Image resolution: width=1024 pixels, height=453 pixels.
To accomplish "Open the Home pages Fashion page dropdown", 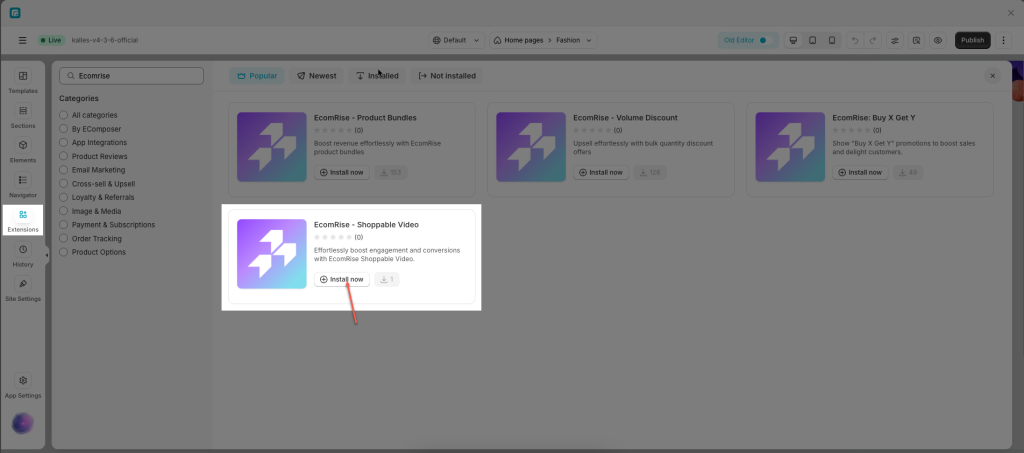I will click(543, 40).
